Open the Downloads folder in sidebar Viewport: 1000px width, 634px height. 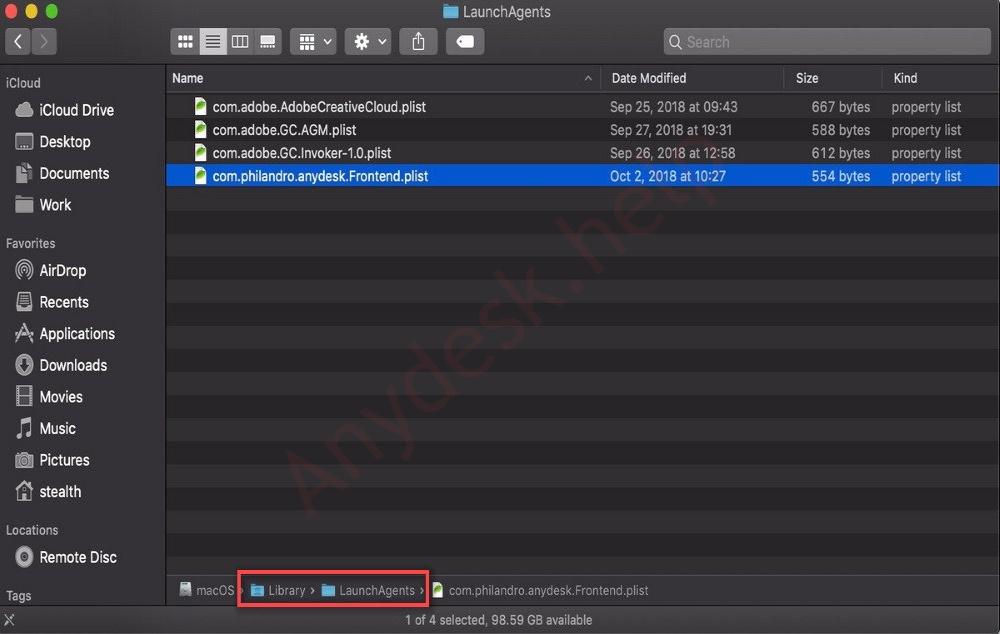(x=72, y=365)
